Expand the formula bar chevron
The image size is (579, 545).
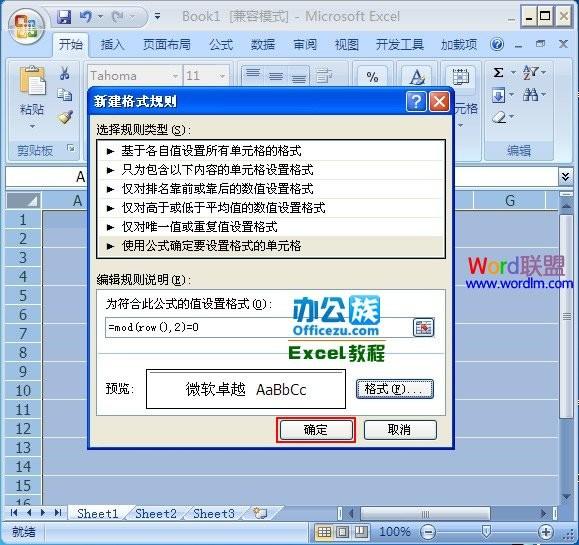[x=565, y=176]
